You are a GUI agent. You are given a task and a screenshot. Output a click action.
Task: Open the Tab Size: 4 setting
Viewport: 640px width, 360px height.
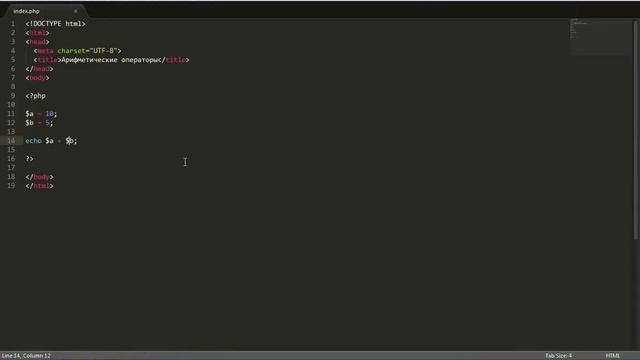[558, 356]
